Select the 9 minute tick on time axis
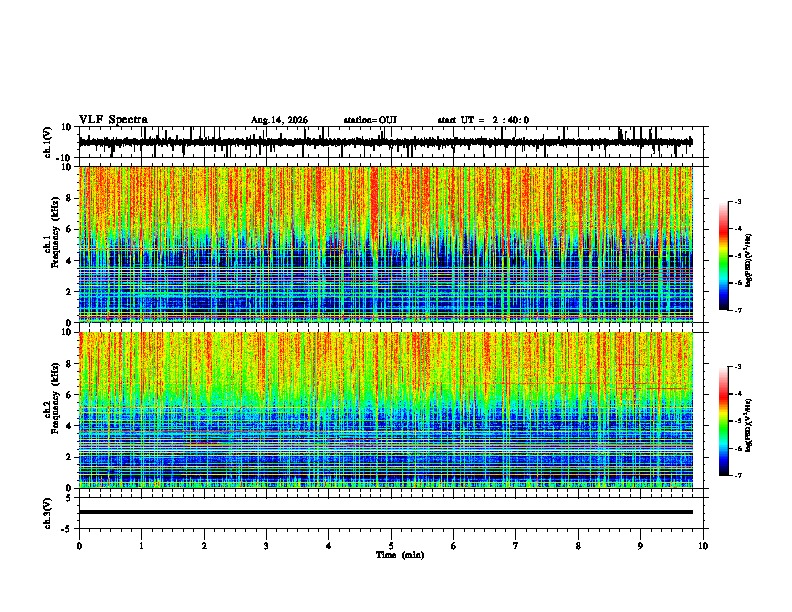Image resolution: width=792 pixels, height=612 pixels. click(640, 546)
